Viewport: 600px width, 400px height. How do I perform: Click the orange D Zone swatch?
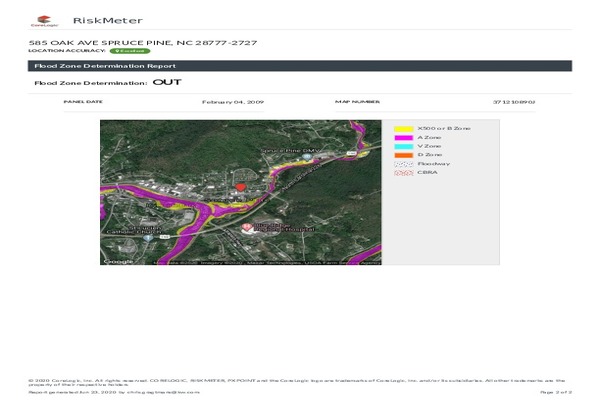click(403, 155)
